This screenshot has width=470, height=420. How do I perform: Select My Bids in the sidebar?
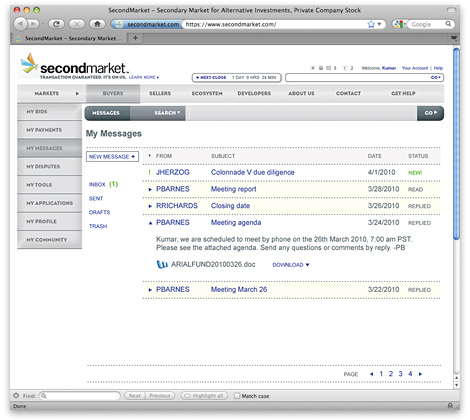(x=49, y=111)
